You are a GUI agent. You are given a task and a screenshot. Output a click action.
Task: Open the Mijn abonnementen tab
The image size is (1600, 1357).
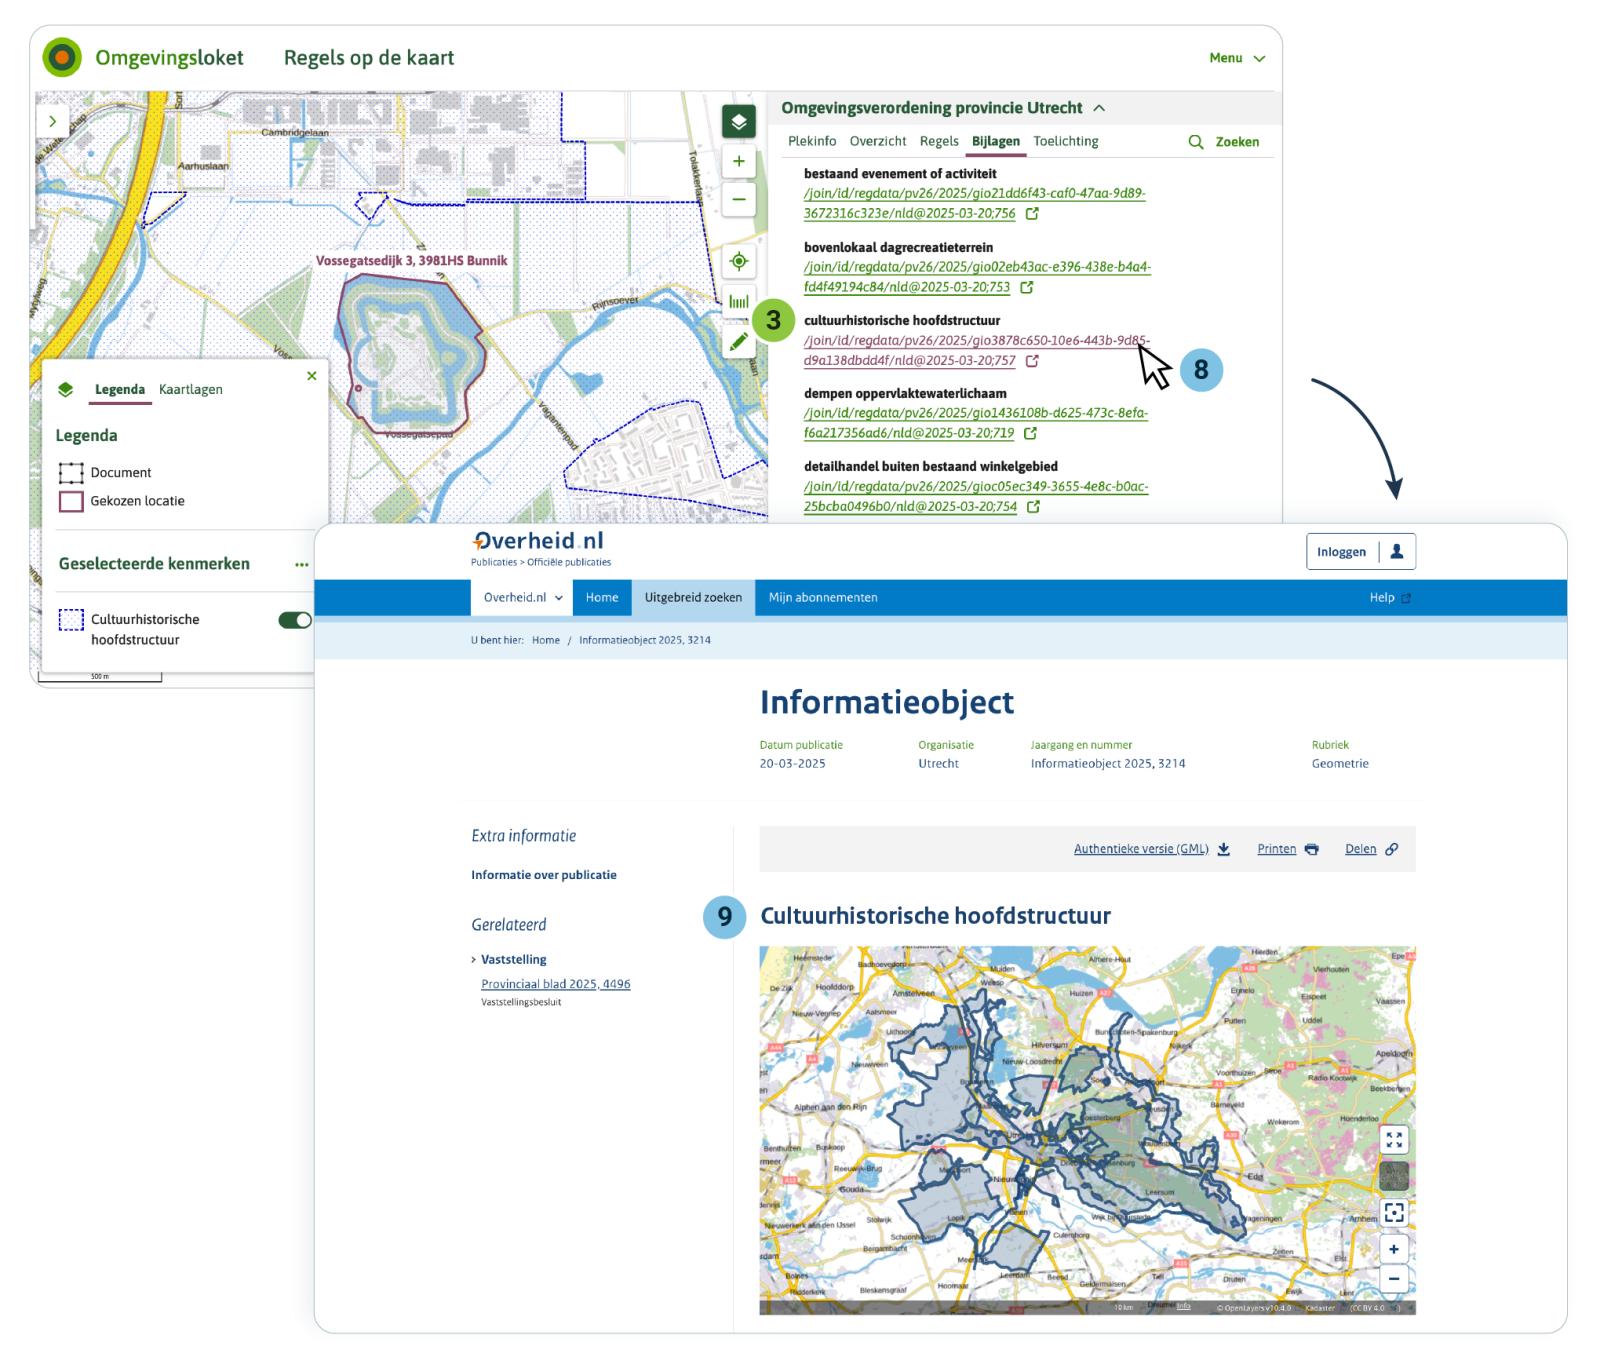[x=822, y=597]
